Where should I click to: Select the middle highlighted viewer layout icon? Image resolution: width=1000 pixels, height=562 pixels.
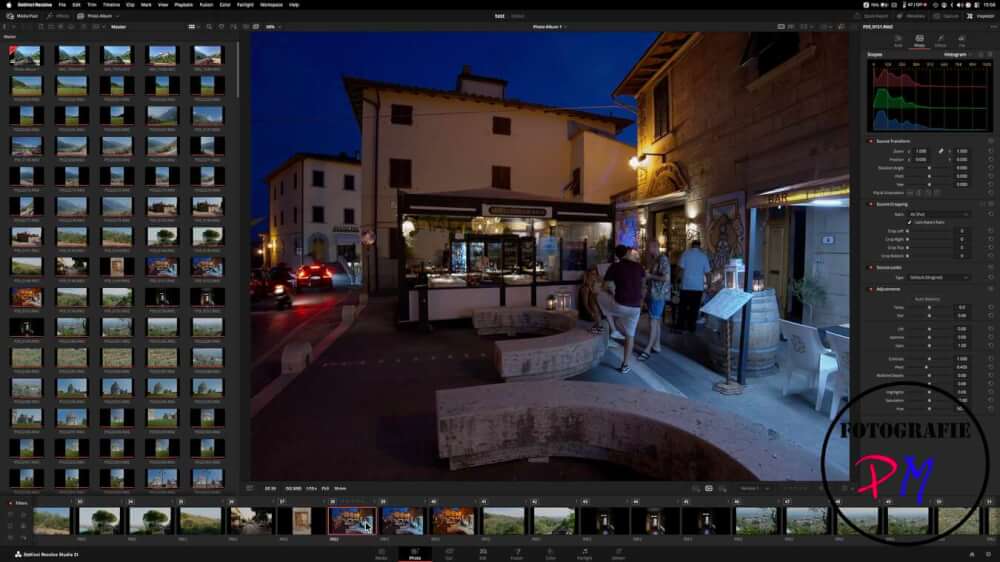[x=709, y=488]
